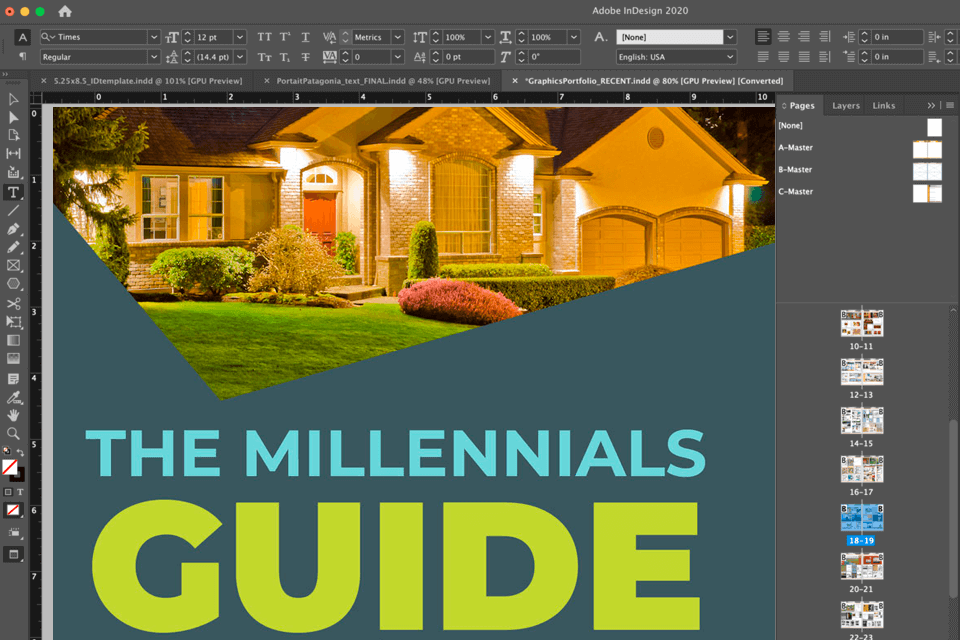Toggle Strikethrough formatting

306,57
